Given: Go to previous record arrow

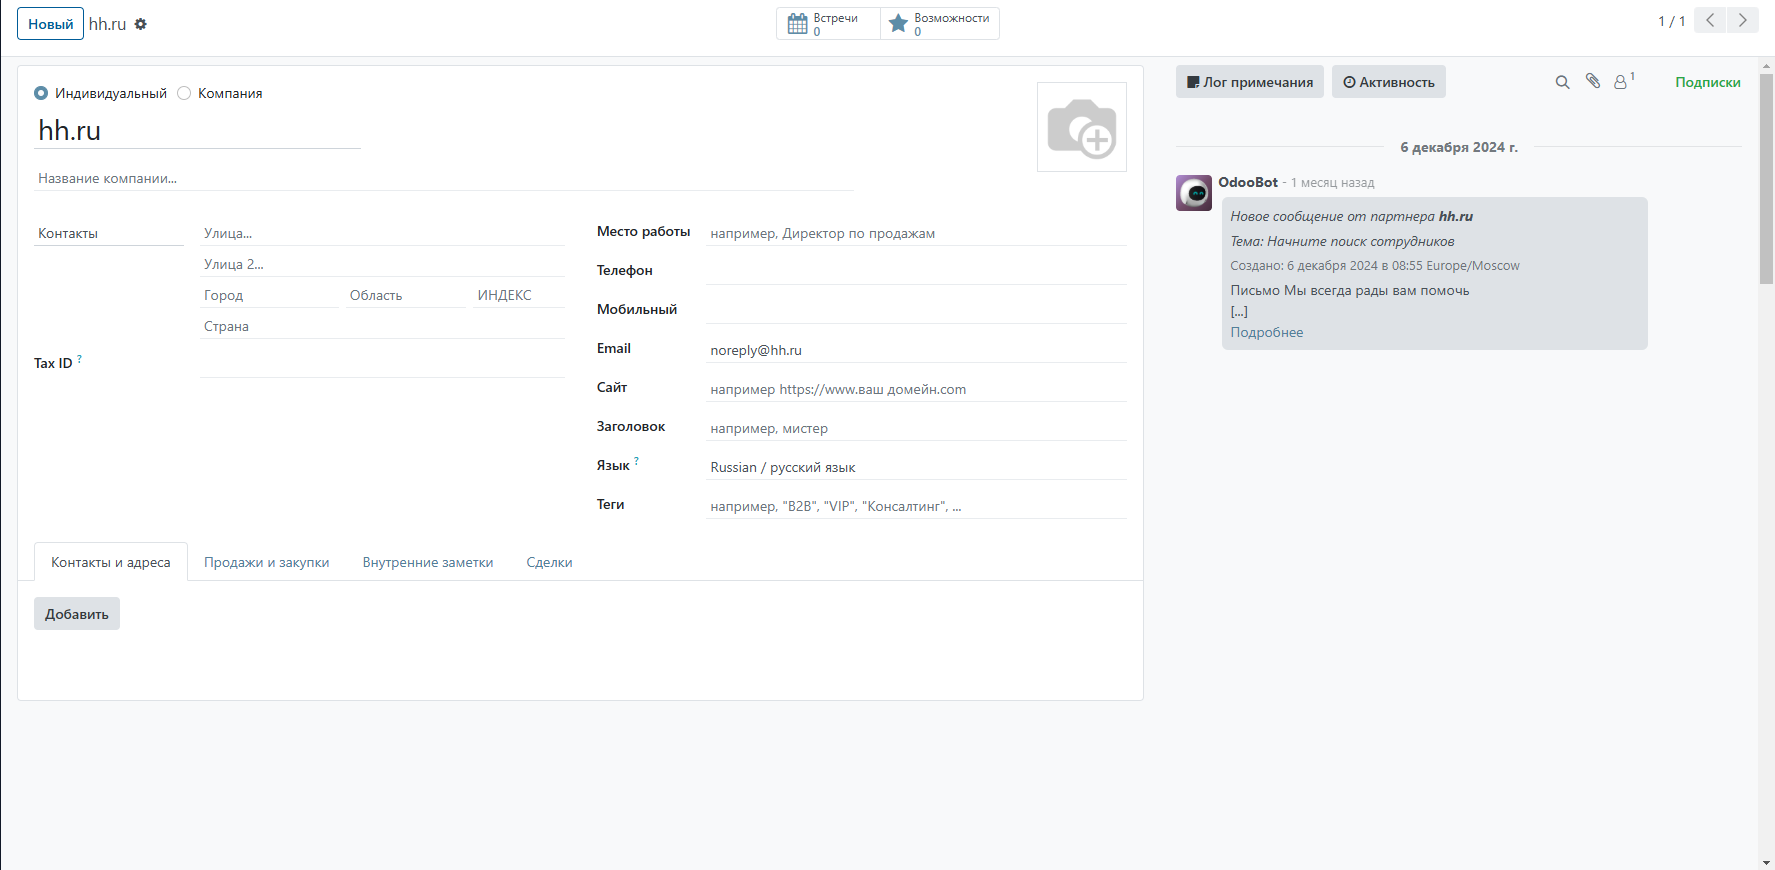Looking at the screenshot, I should pyautogui.click(x=1710, y=21).
